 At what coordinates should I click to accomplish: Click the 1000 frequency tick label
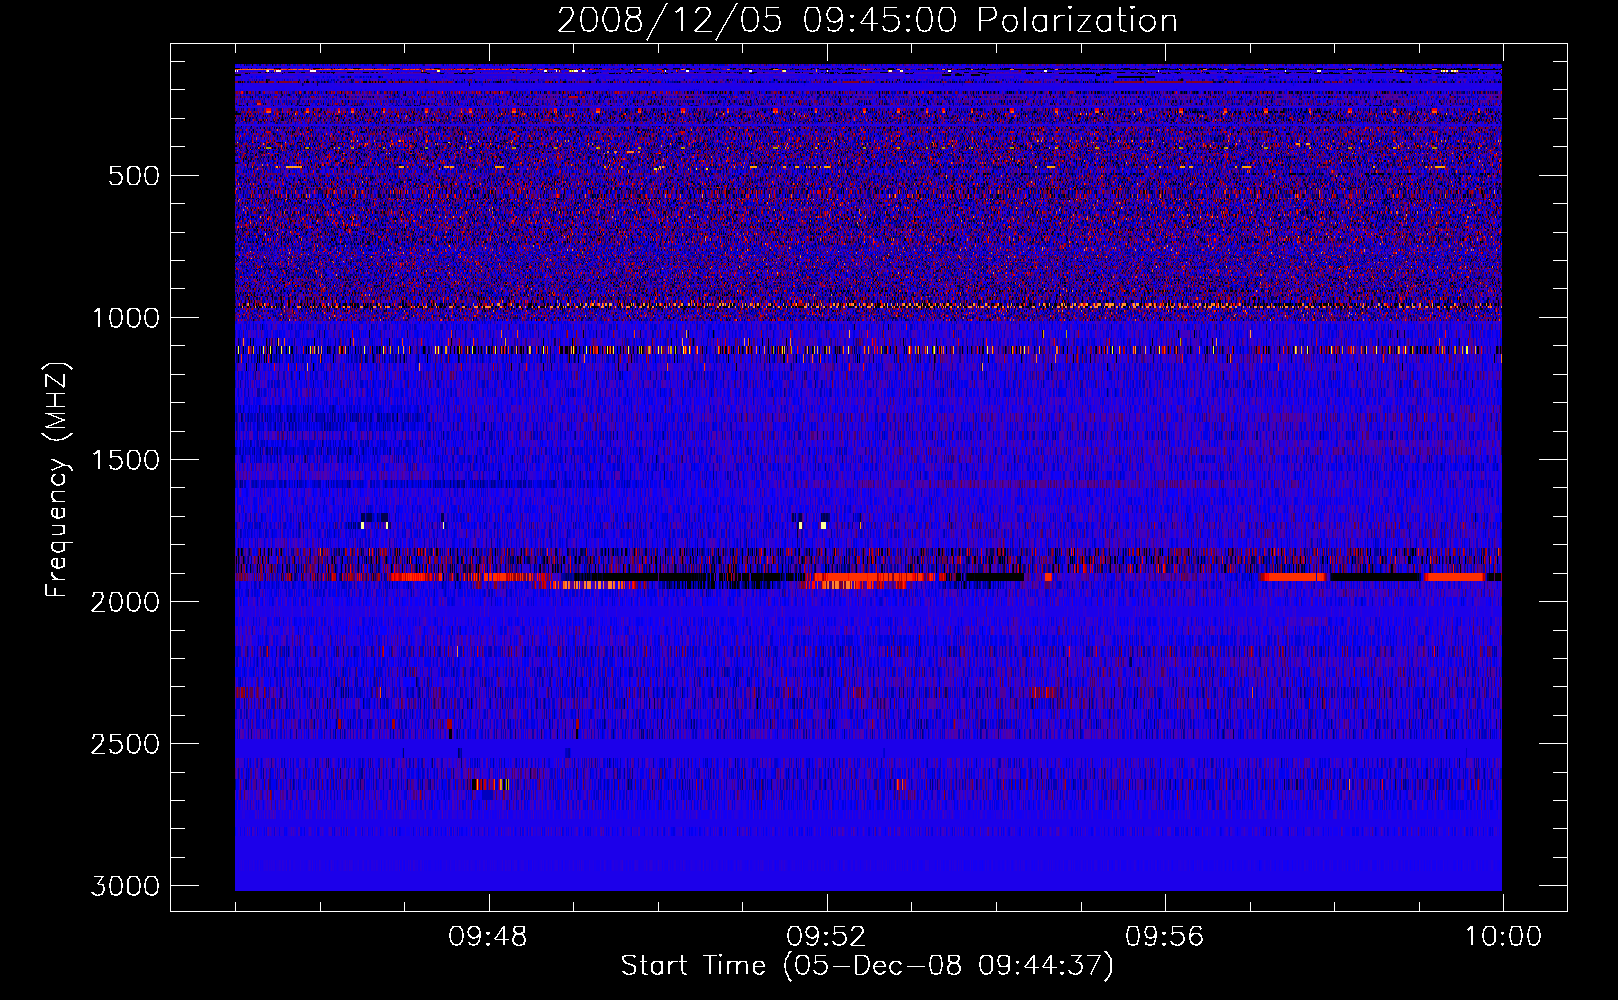(125, 318)
